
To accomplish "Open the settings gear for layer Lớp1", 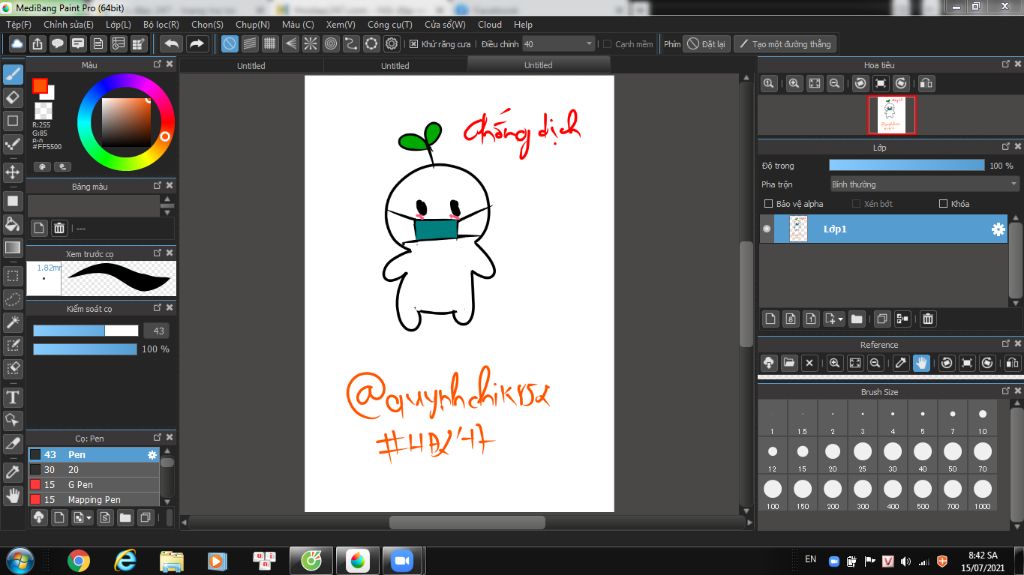I will click(x=997, y=229).
